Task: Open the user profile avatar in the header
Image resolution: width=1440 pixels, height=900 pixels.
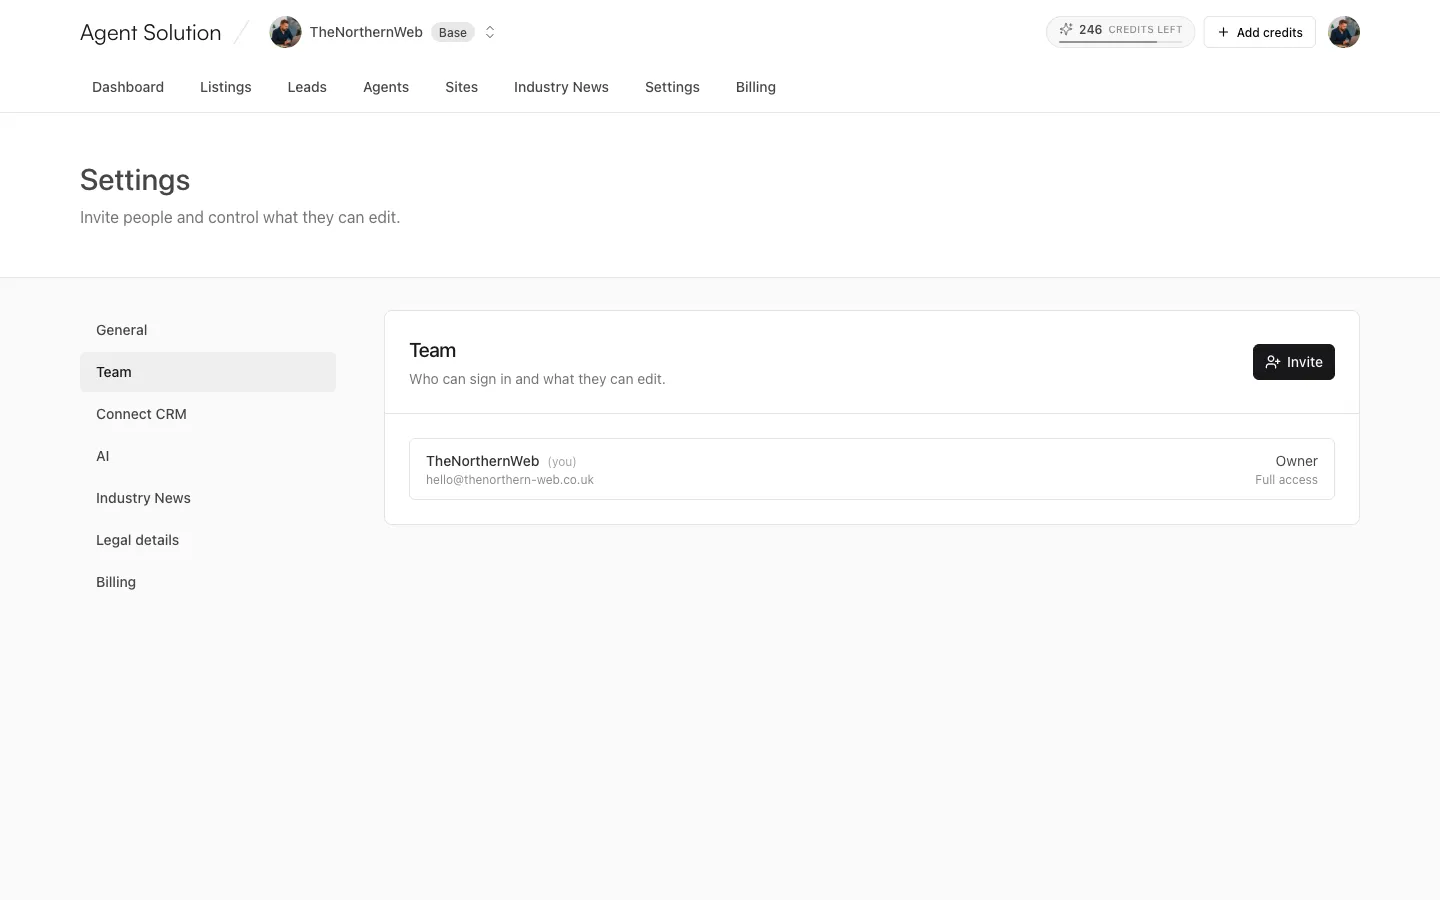Action: pos(1343,32)
